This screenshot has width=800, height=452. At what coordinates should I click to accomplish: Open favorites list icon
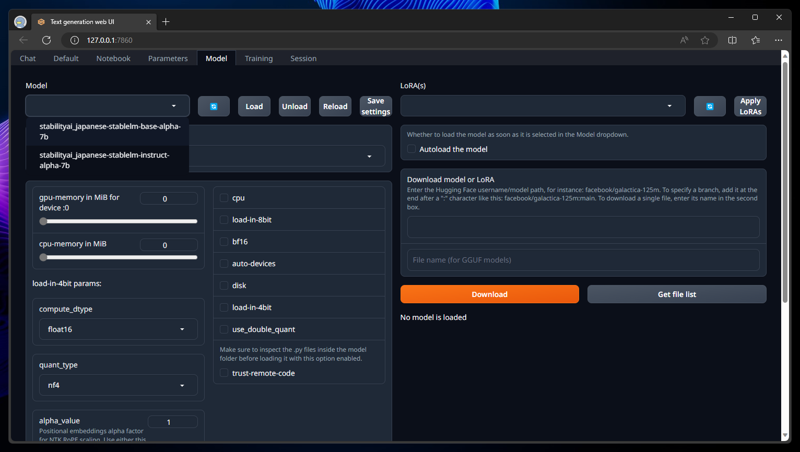coord(756,40)
